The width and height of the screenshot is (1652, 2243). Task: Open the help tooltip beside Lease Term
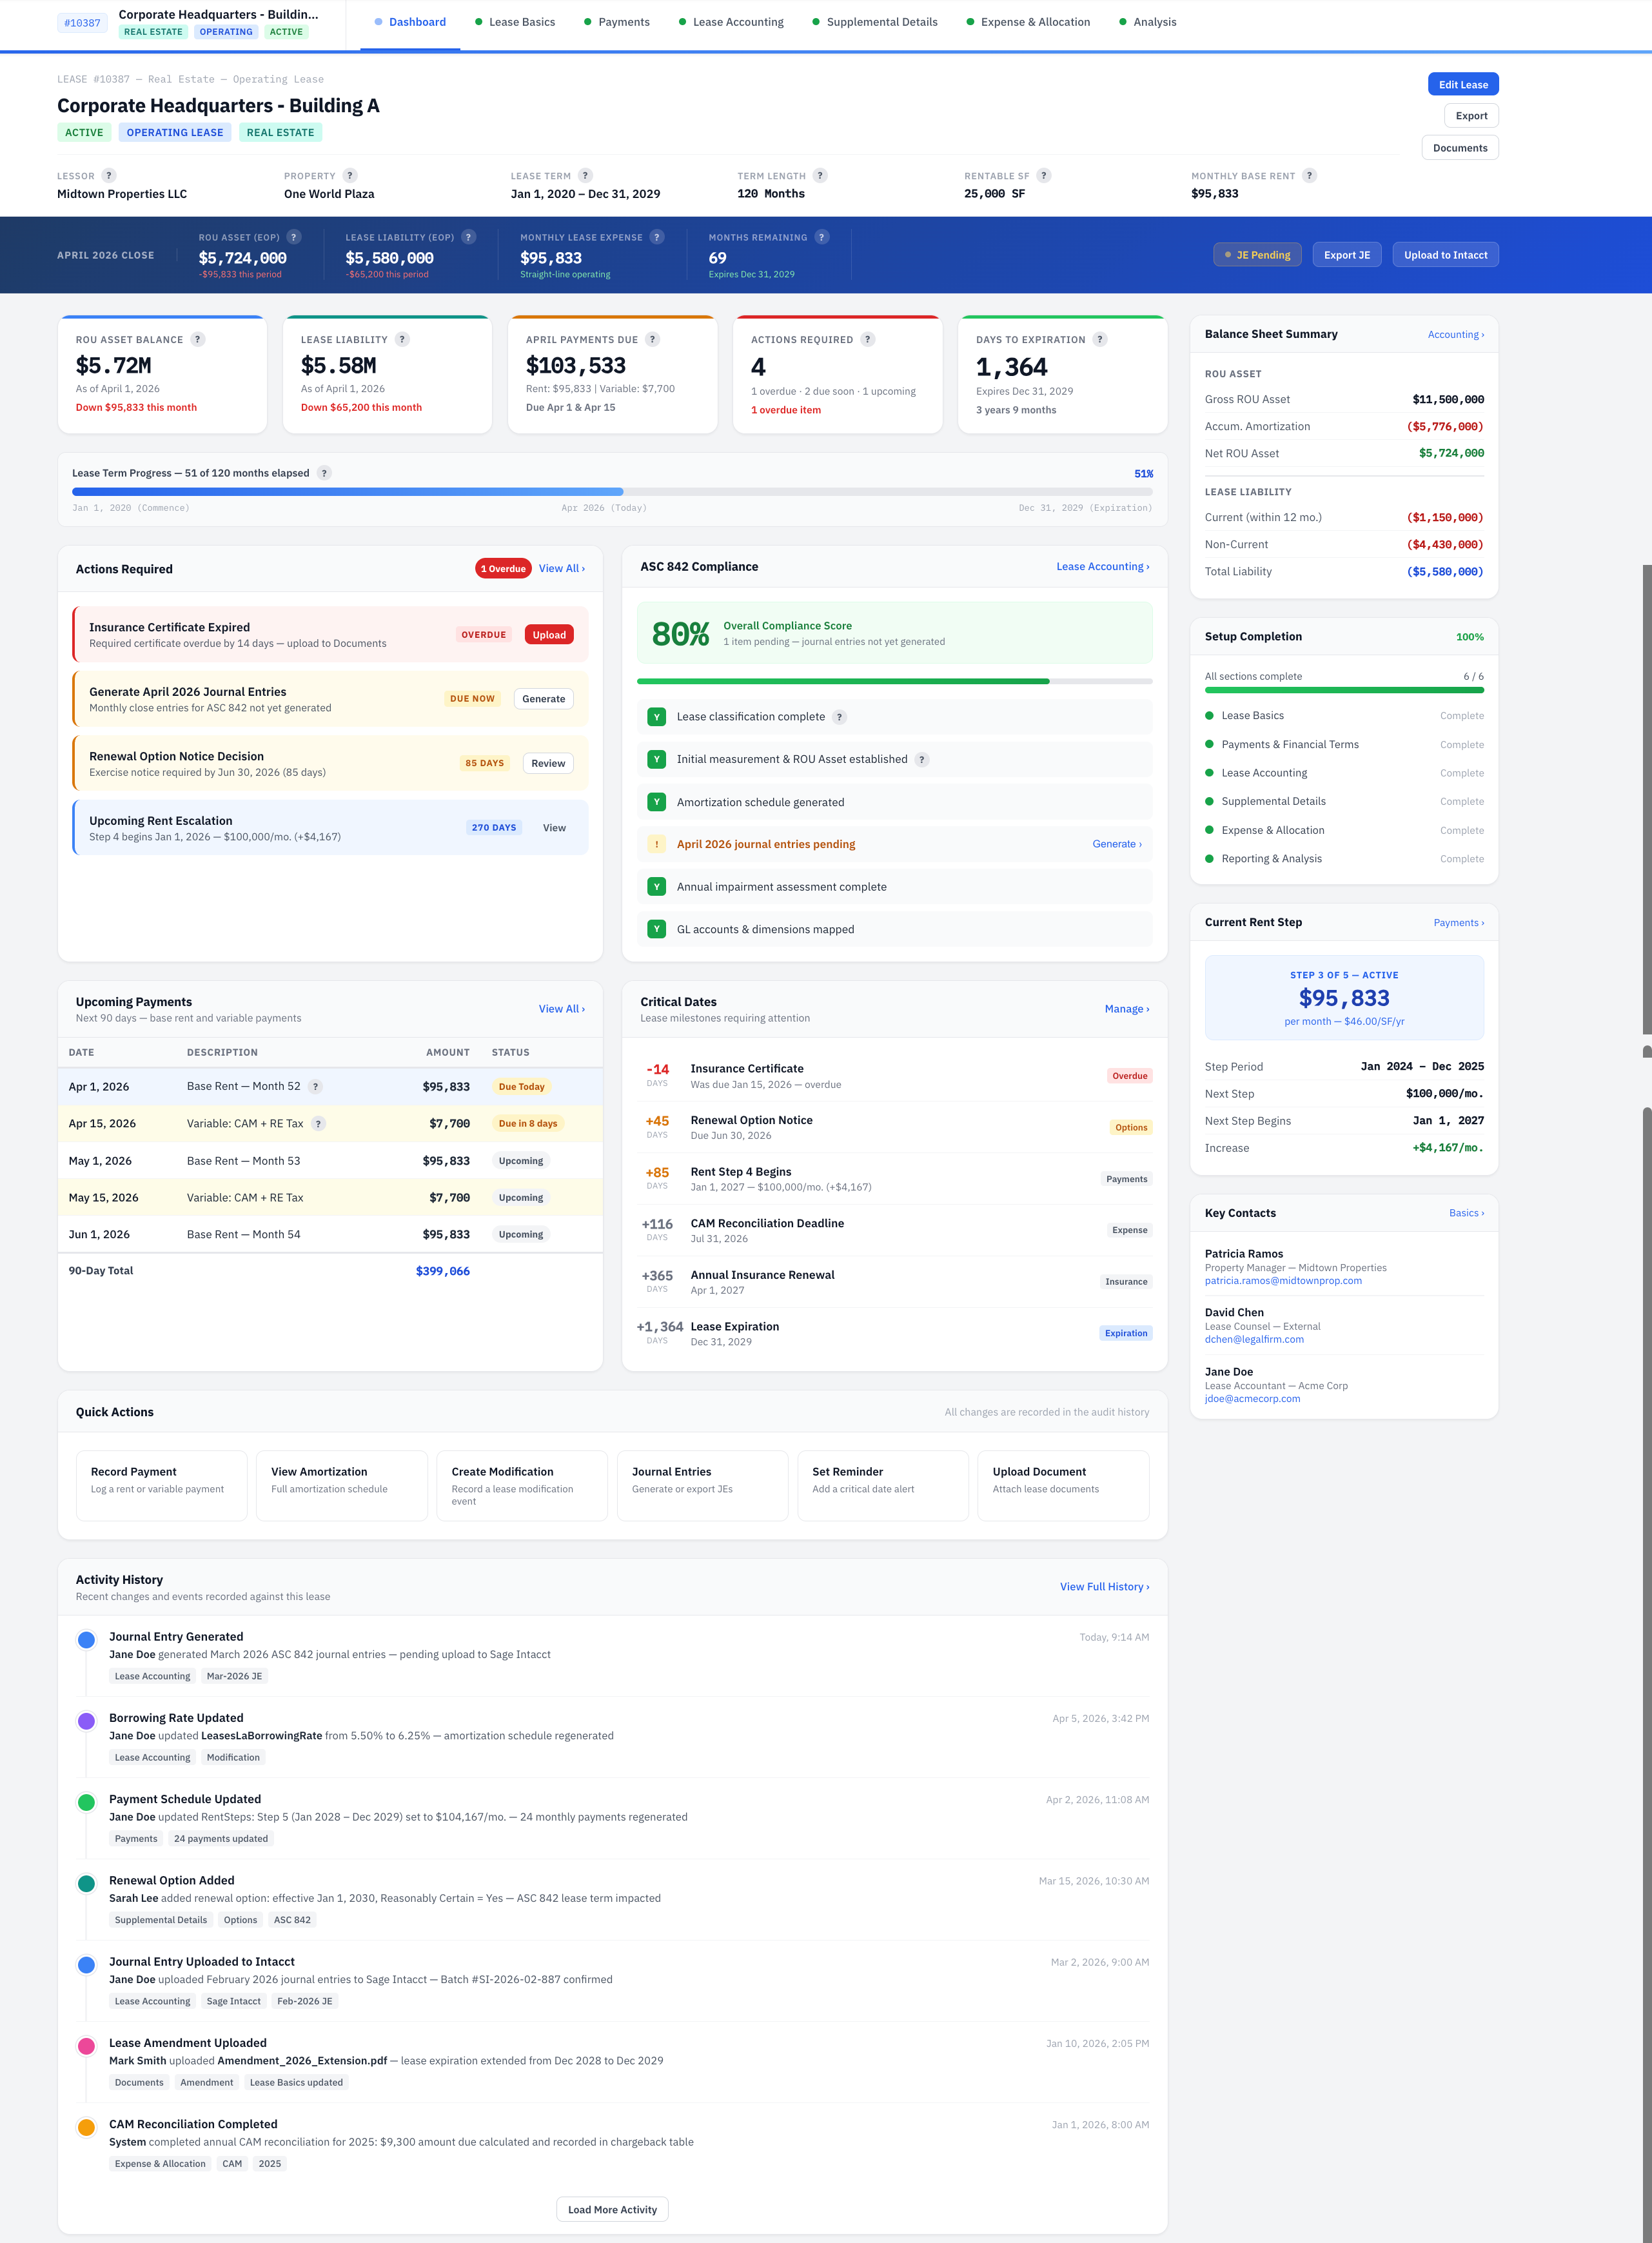(x=586, y=175)
